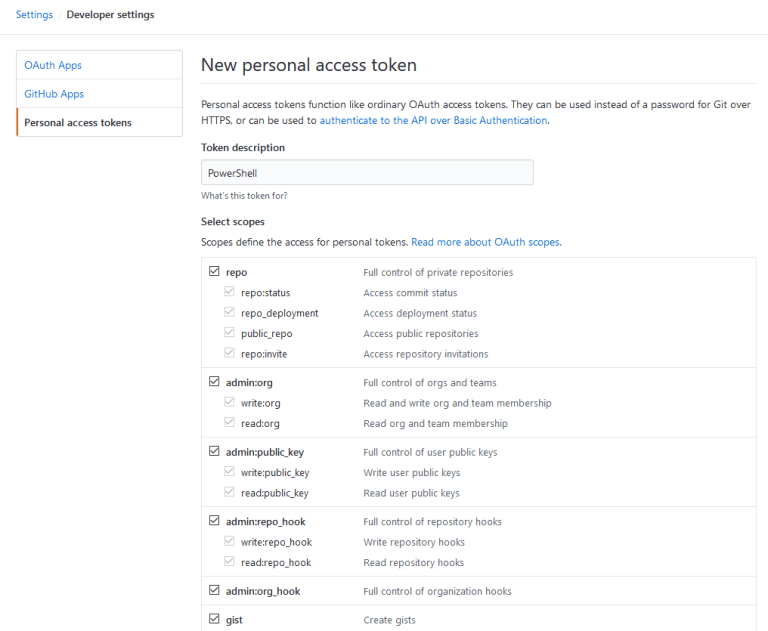Uncheck the gist scope checkbox

click(214, 619)
